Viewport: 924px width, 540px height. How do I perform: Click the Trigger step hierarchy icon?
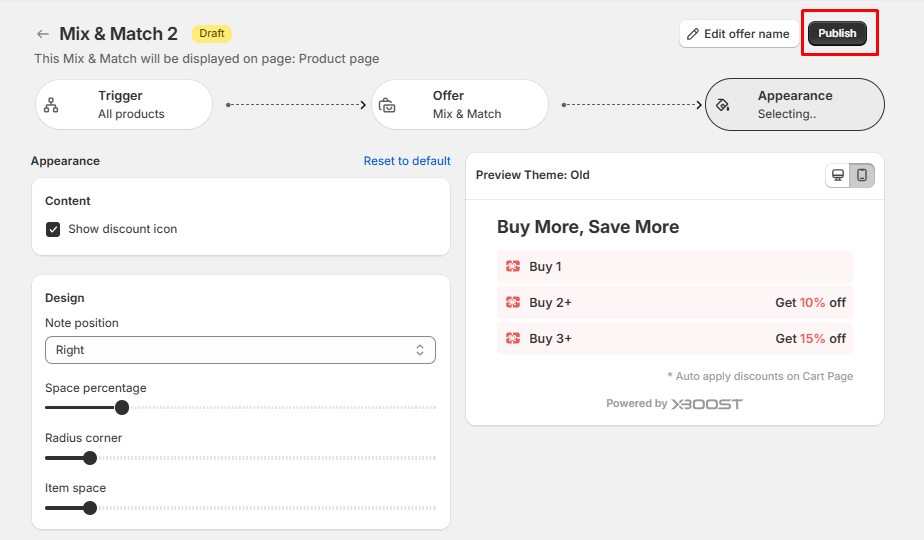[x=52, y=105]
